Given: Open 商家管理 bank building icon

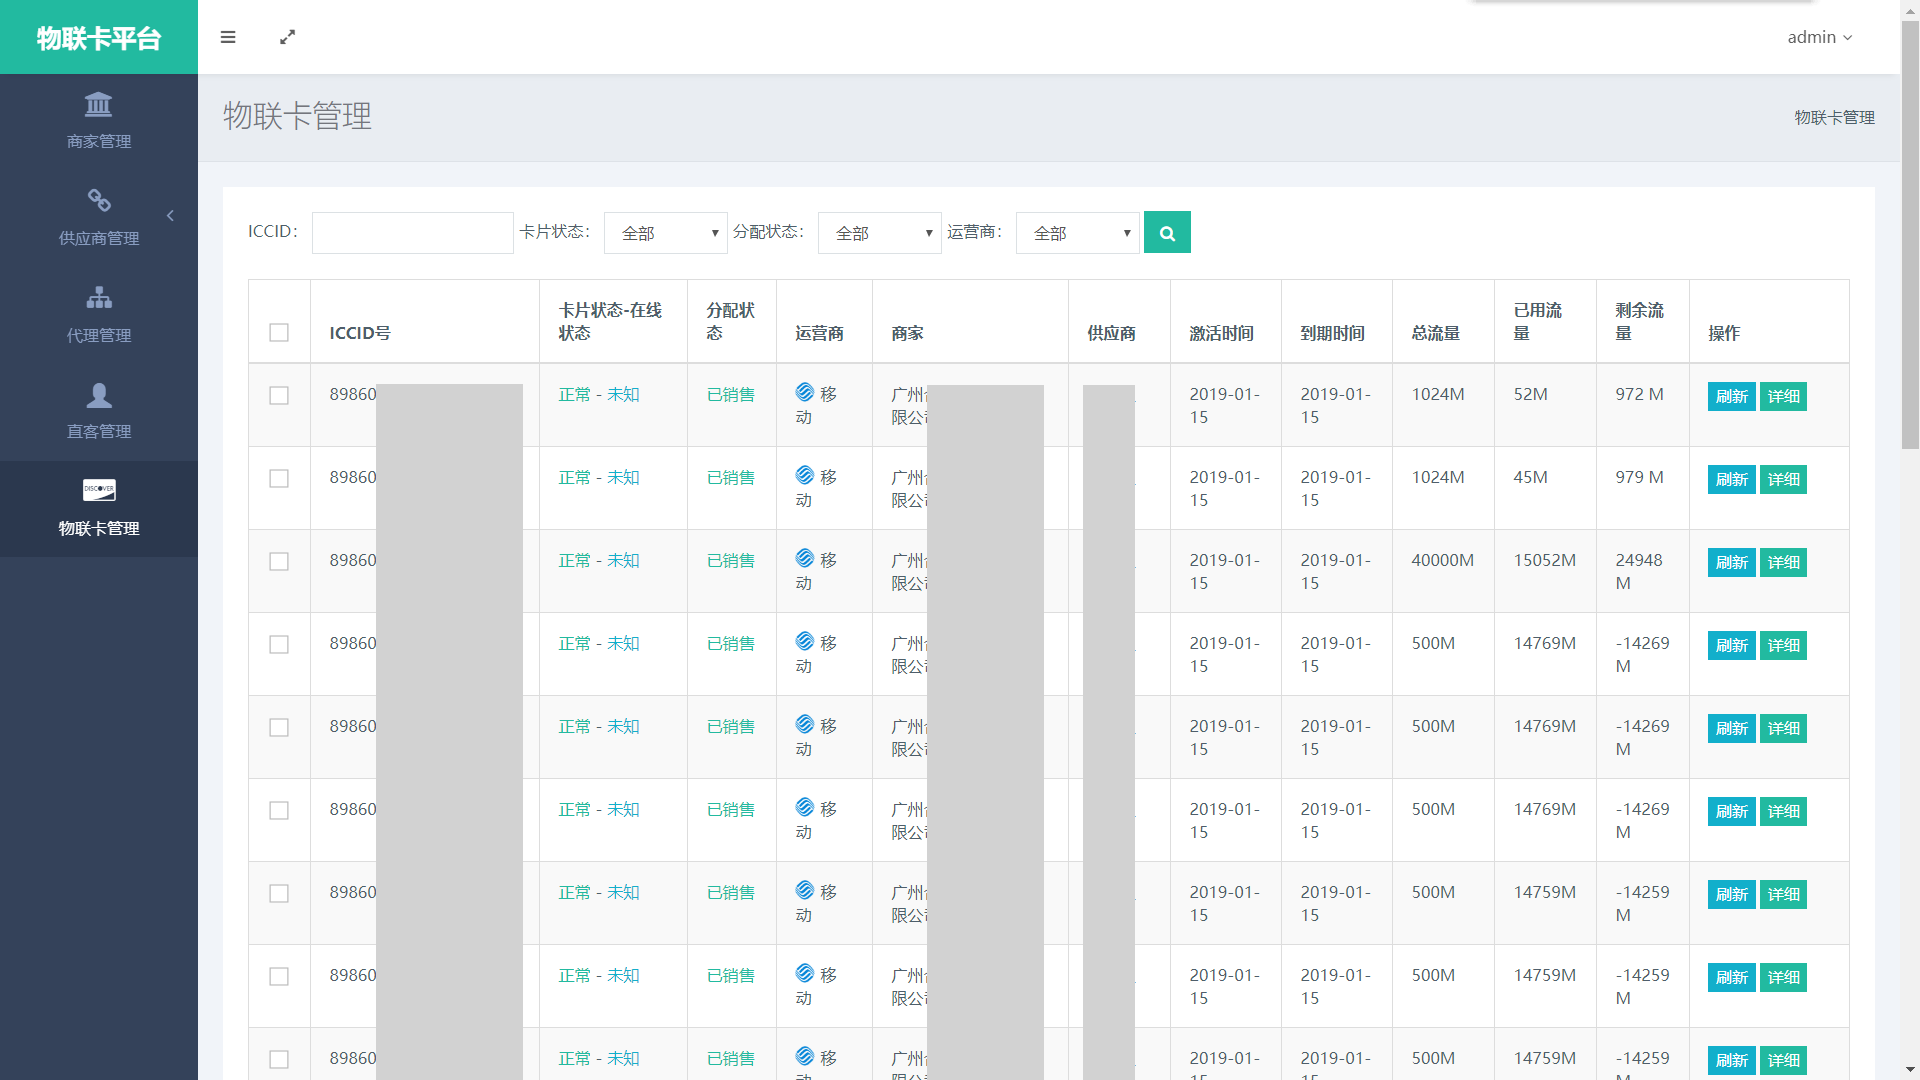Looking at the screenshot, I should click(98, 105).
